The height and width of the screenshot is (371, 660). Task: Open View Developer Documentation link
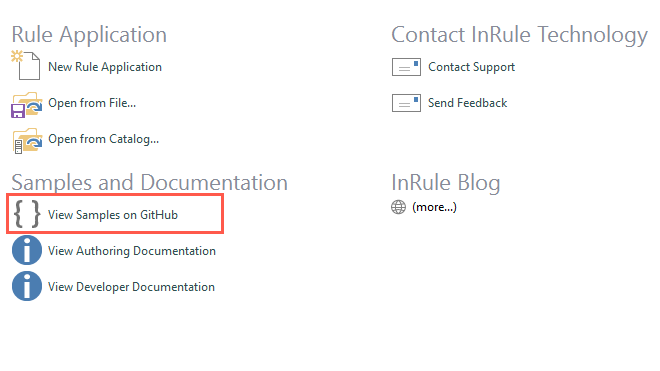click(x=131, y=287)
